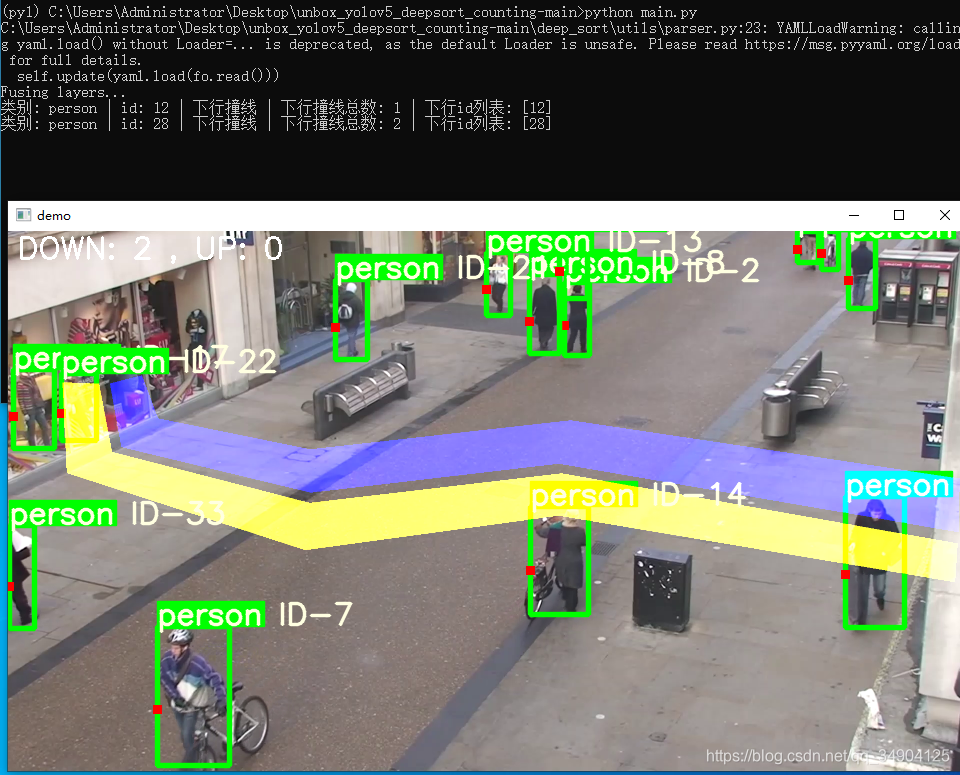
Task: Click the black trash bin on street
Action: [x=662, y=590]
